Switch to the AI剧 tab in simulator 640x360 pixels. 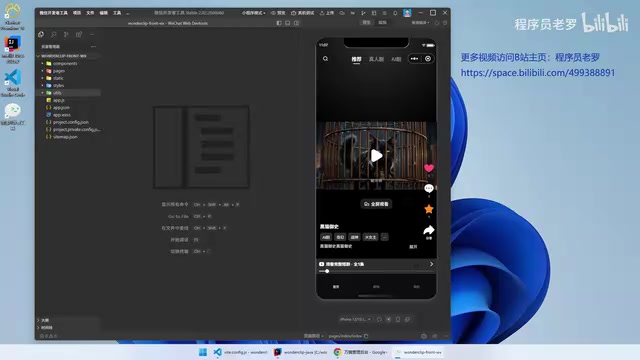coord(396,59)
